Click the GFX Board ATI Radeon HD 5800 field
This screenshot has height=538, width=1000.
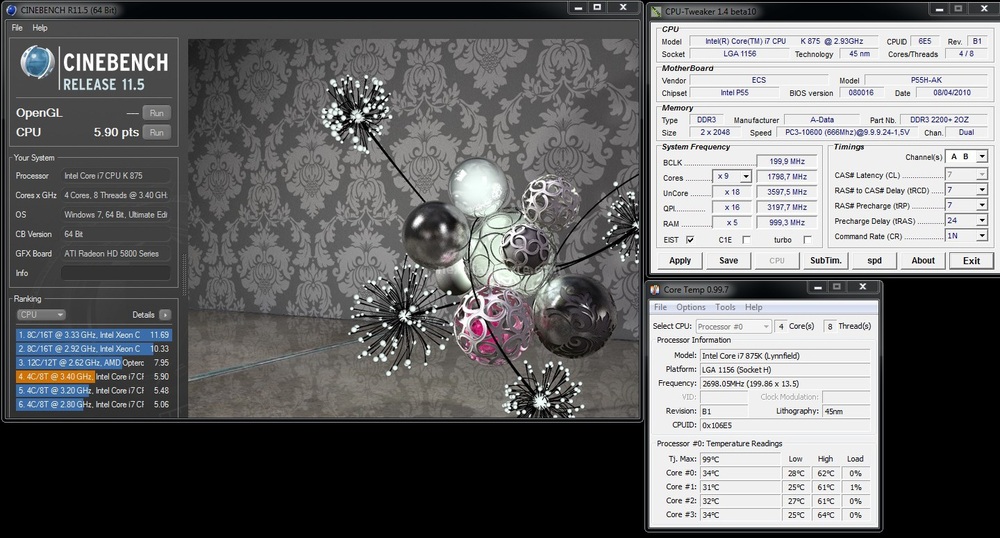(116, 254)
